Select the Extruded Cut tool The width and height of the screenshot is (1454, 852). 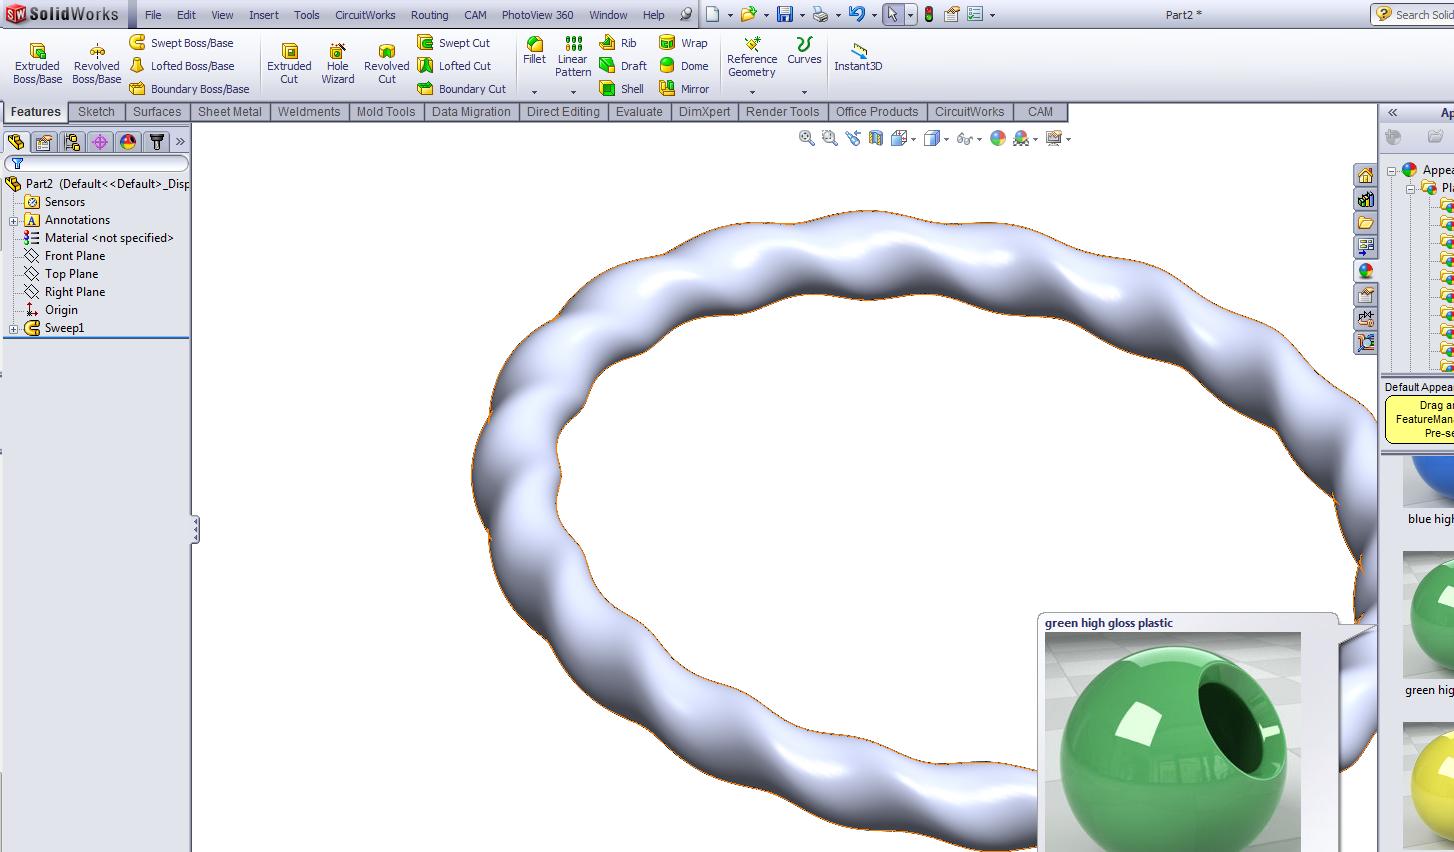[289, 63]
